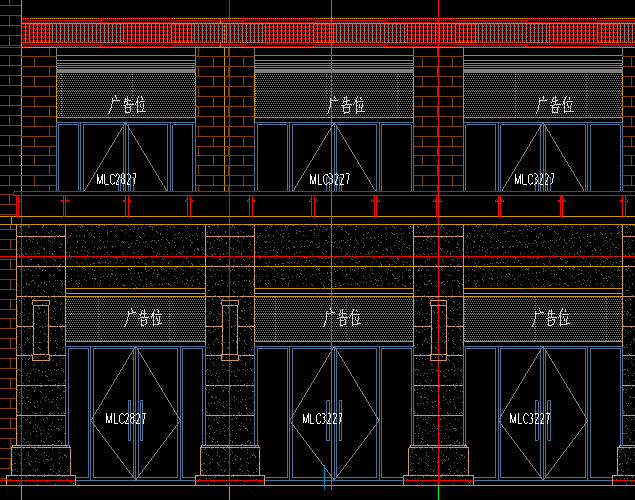Select upper storey MLC3227 label in rightmost bay
This screenshot has height=500, width=635.
click(535, 179)
